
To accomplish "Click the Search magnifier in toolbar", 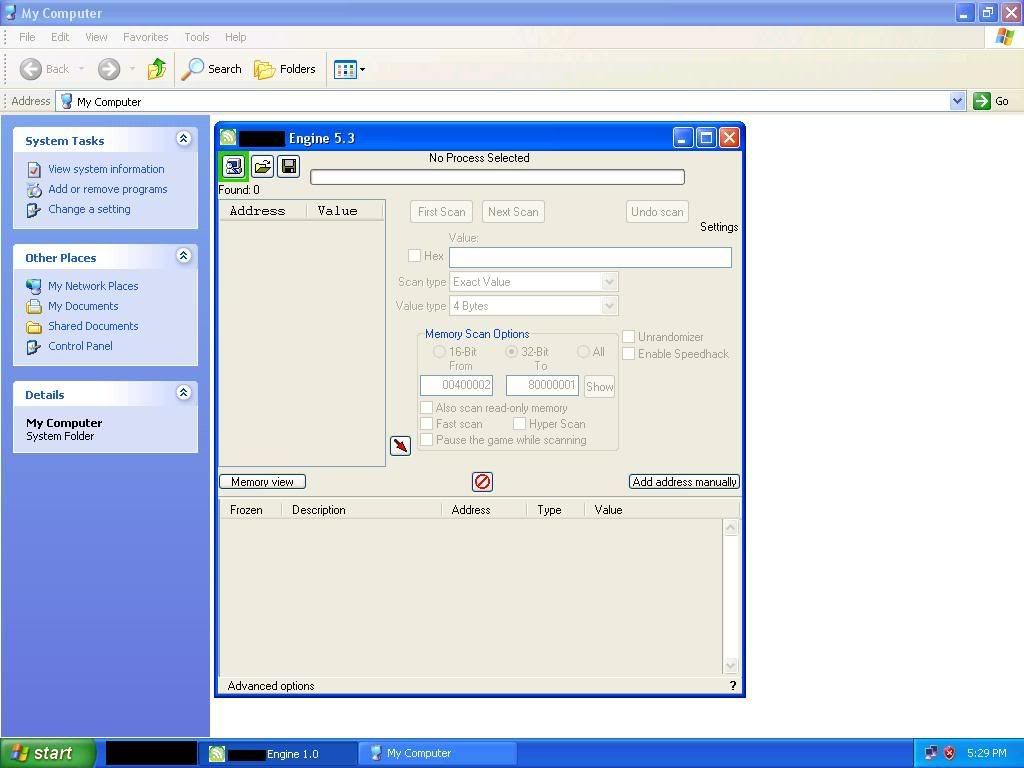I will coord(193,69).
